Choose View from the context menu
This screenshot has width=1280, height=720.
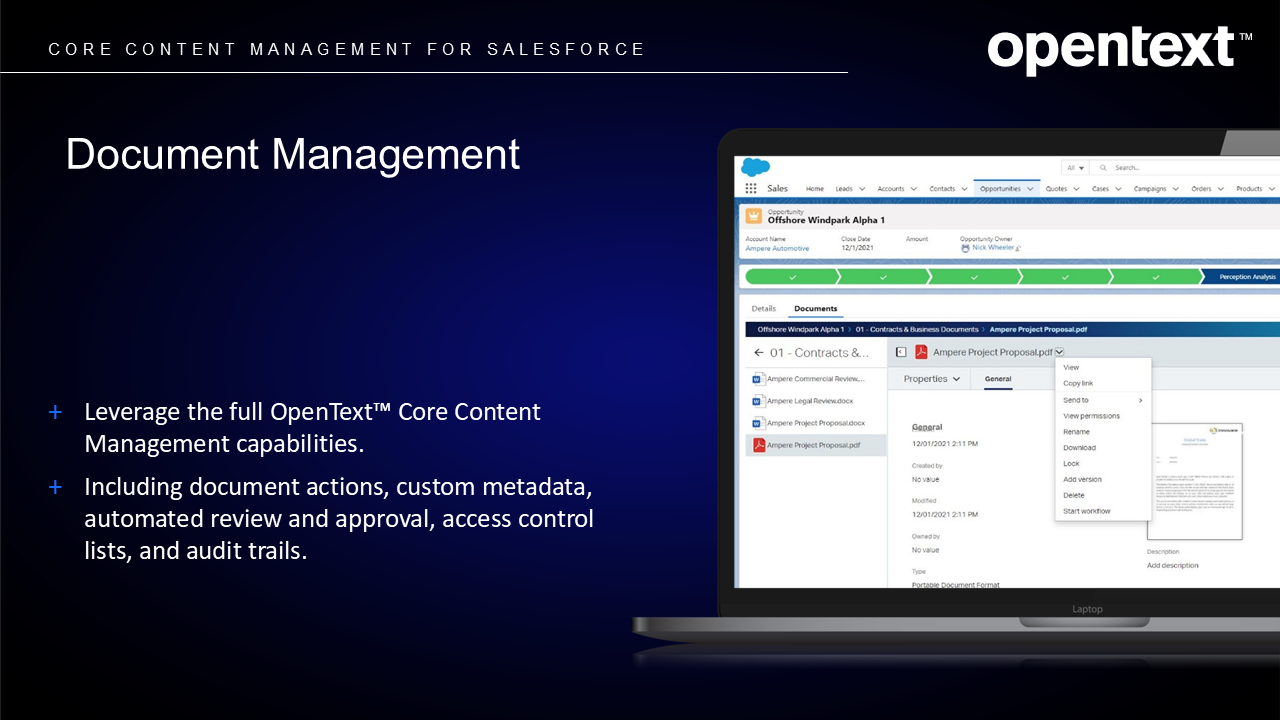click(x=1103, y=368)
